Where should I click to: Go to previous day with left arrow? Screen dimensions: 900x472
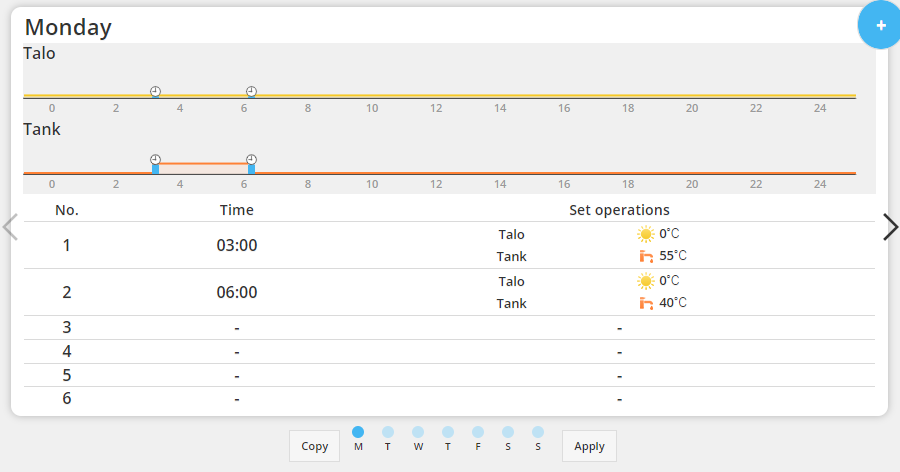(x=10, y=227)
